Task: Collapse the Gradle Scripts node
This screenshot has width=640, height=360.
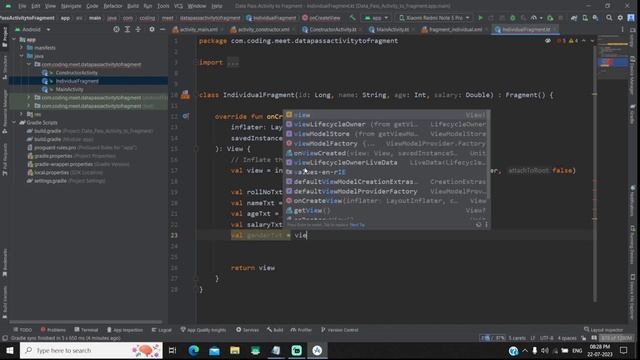Action: (x=15, y=122)
